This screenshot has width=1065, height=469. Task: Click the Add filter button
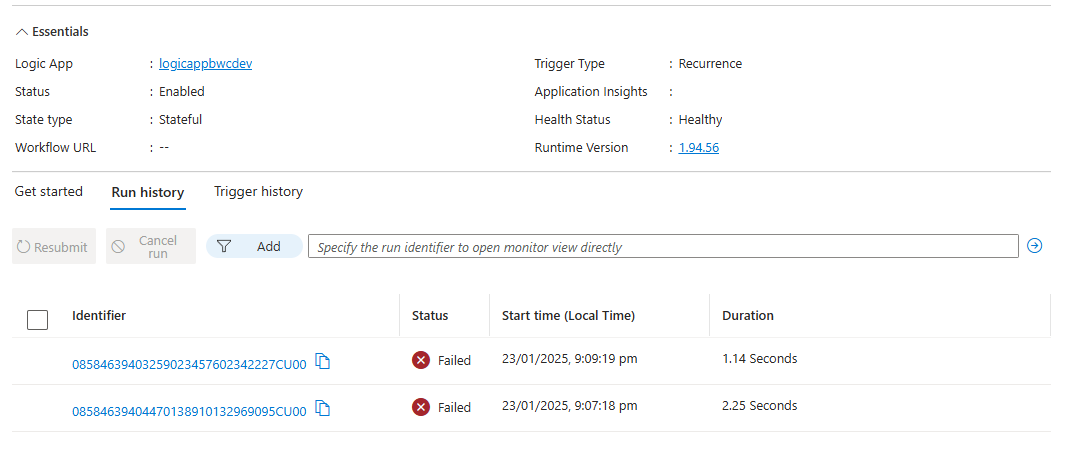click(254, 246)
